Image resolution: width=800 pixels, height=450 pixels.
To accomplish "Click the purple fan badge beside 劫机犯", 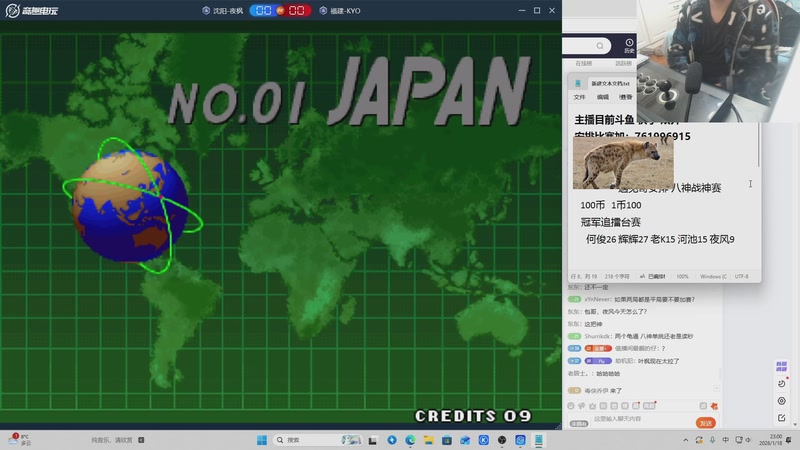I will point(598,361).
